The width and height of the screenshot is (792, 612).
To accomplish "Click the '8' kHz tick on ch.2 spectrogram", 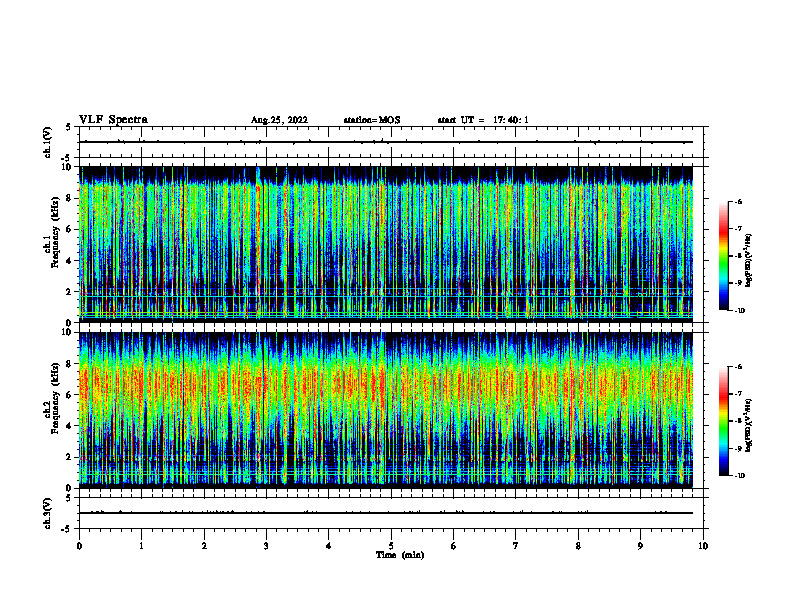I will click(x=69, y=364).
